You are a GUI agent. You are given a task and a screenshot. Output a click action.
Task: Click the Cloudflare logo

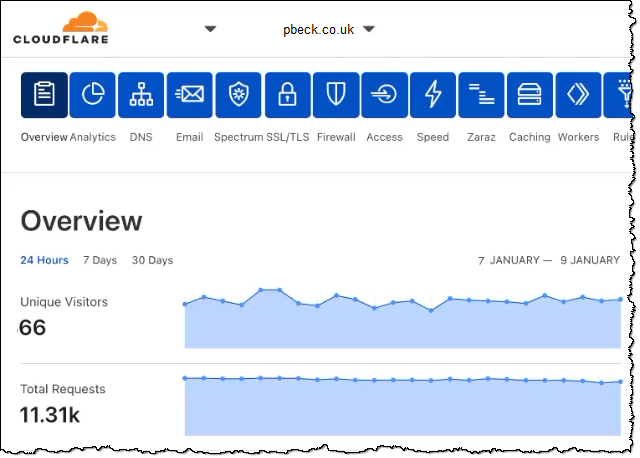[x=61, y=28]
